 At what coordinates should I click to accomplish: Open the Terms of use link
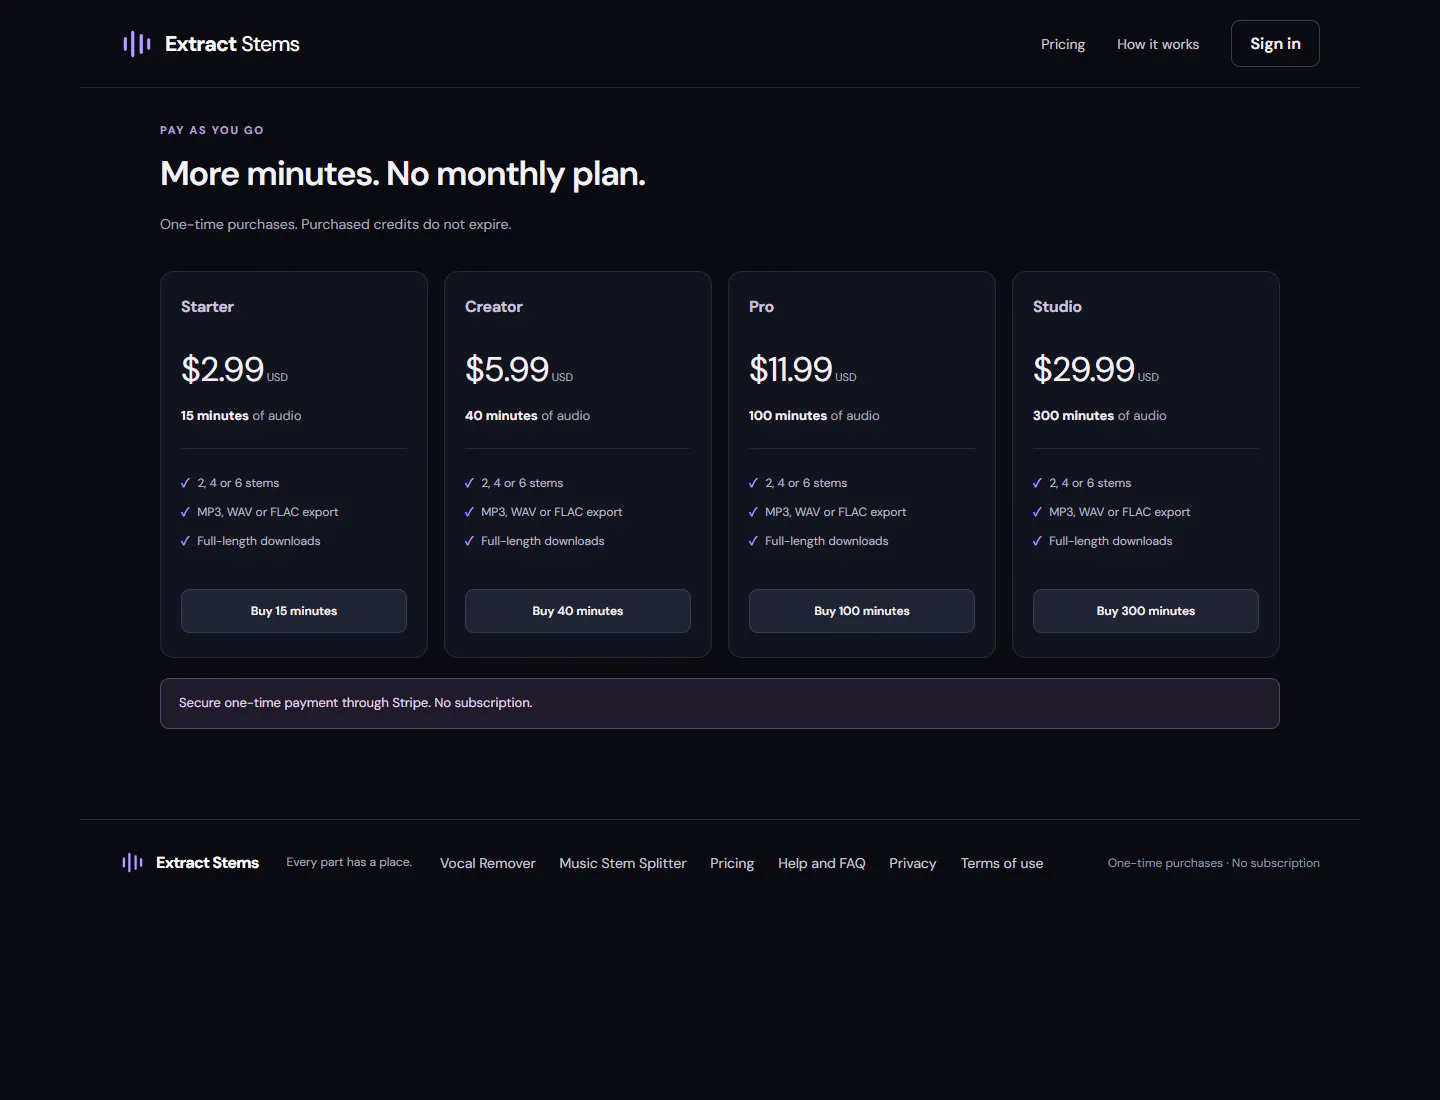click(x=1002, y=863)
